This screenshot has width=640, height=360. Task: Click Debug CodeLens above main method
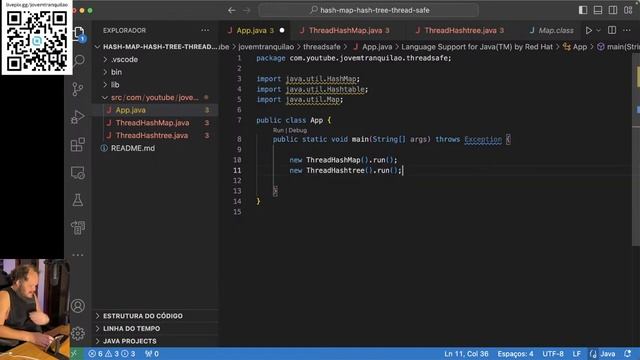[298, 130]
